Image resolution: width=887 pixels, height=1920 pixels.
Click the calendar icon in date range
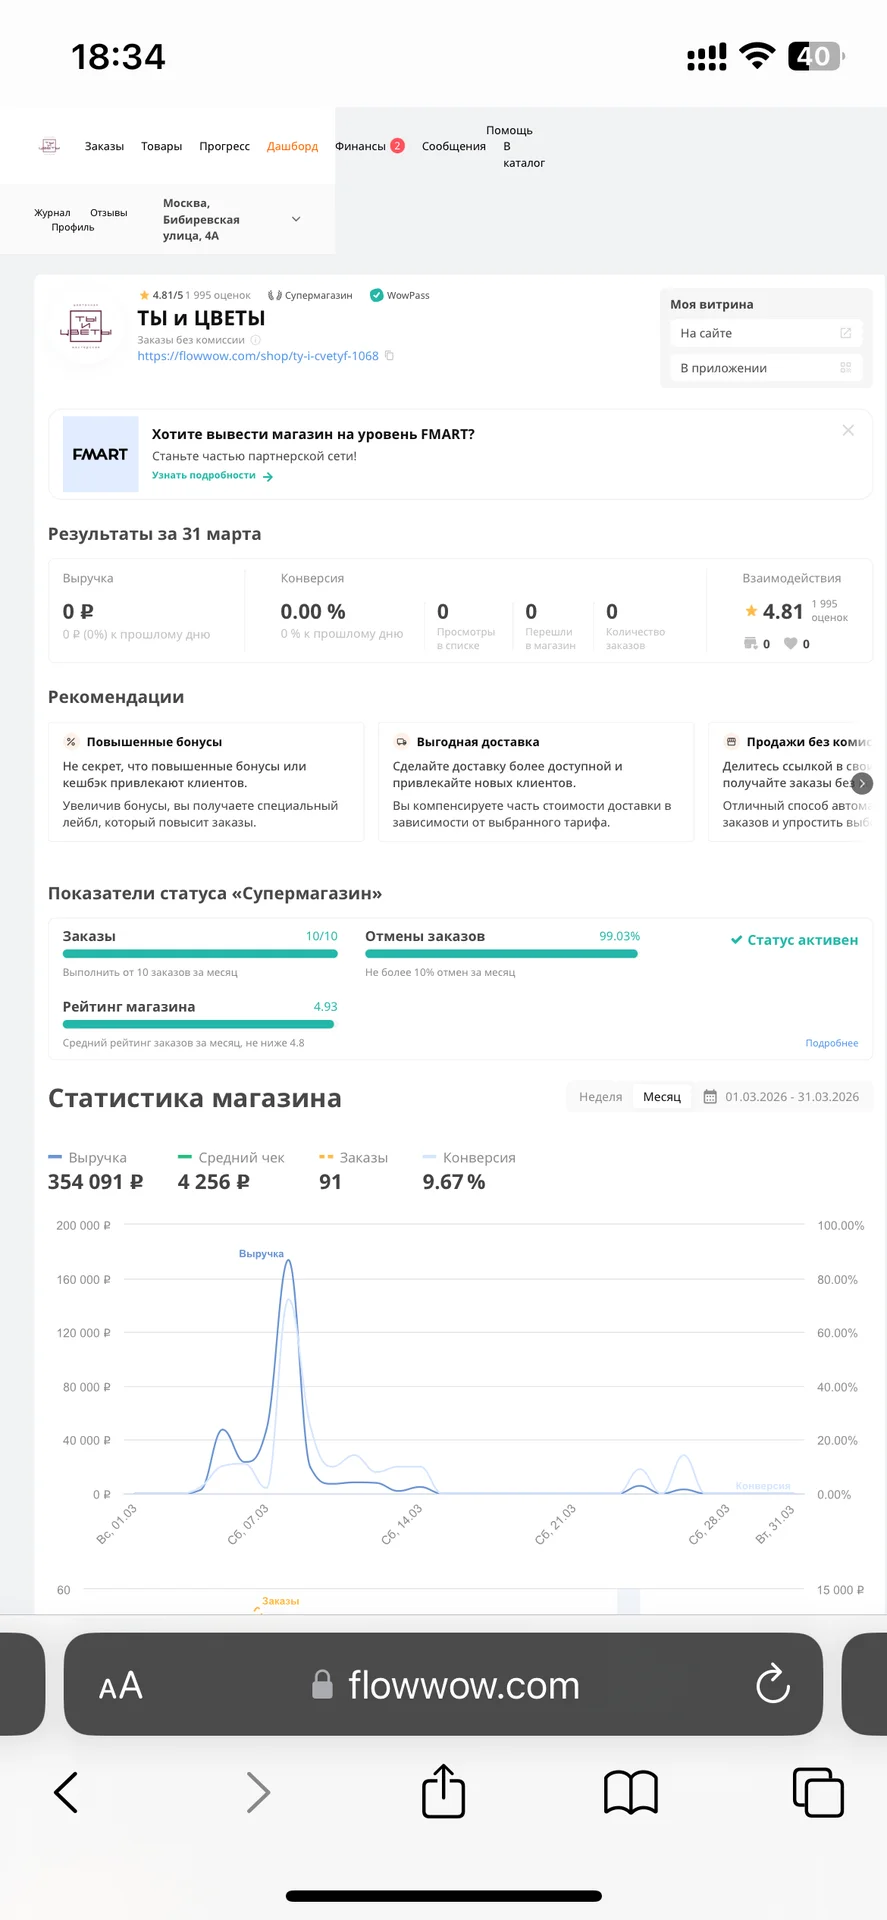click(710, 1097)
